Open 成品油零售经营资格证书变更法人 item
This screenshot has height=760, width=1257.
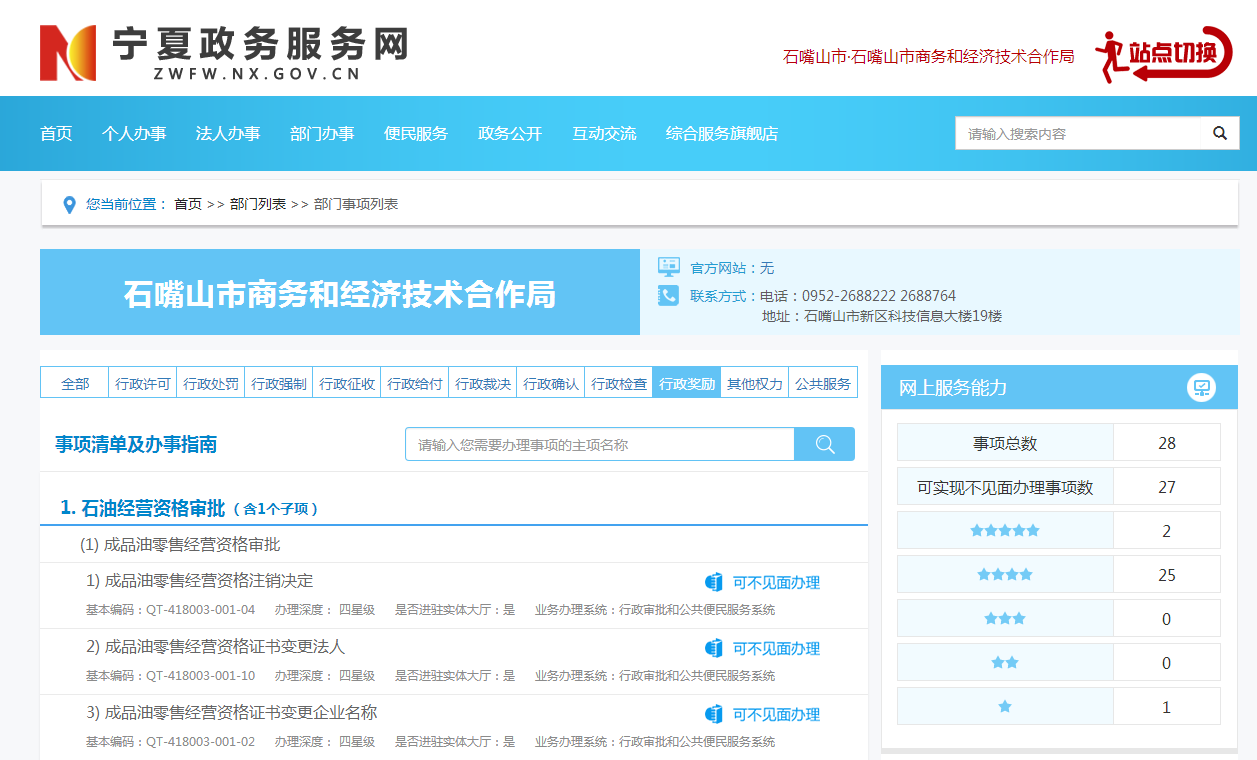tap(225, 647)
